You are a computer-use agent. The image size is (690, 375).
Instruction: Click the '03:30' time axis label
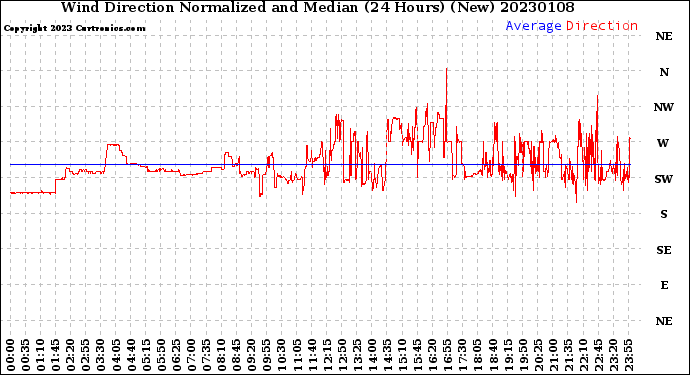[x=101, y=355]
